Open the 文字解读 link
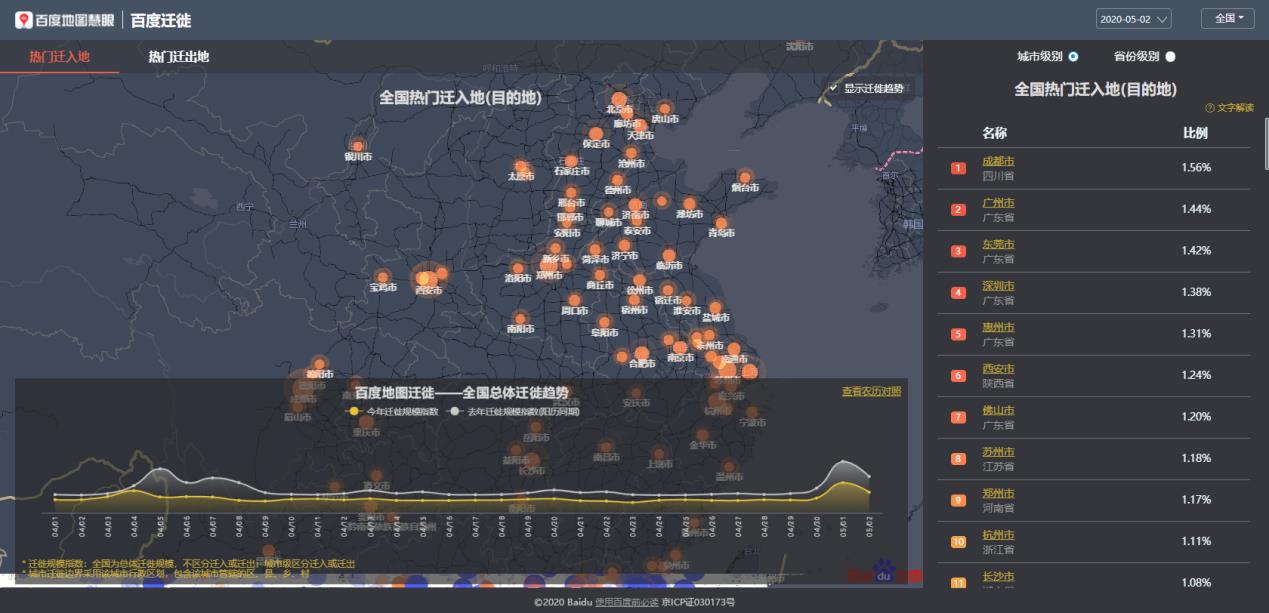This screenshot has height=613, width=1269. (1235, 108)
